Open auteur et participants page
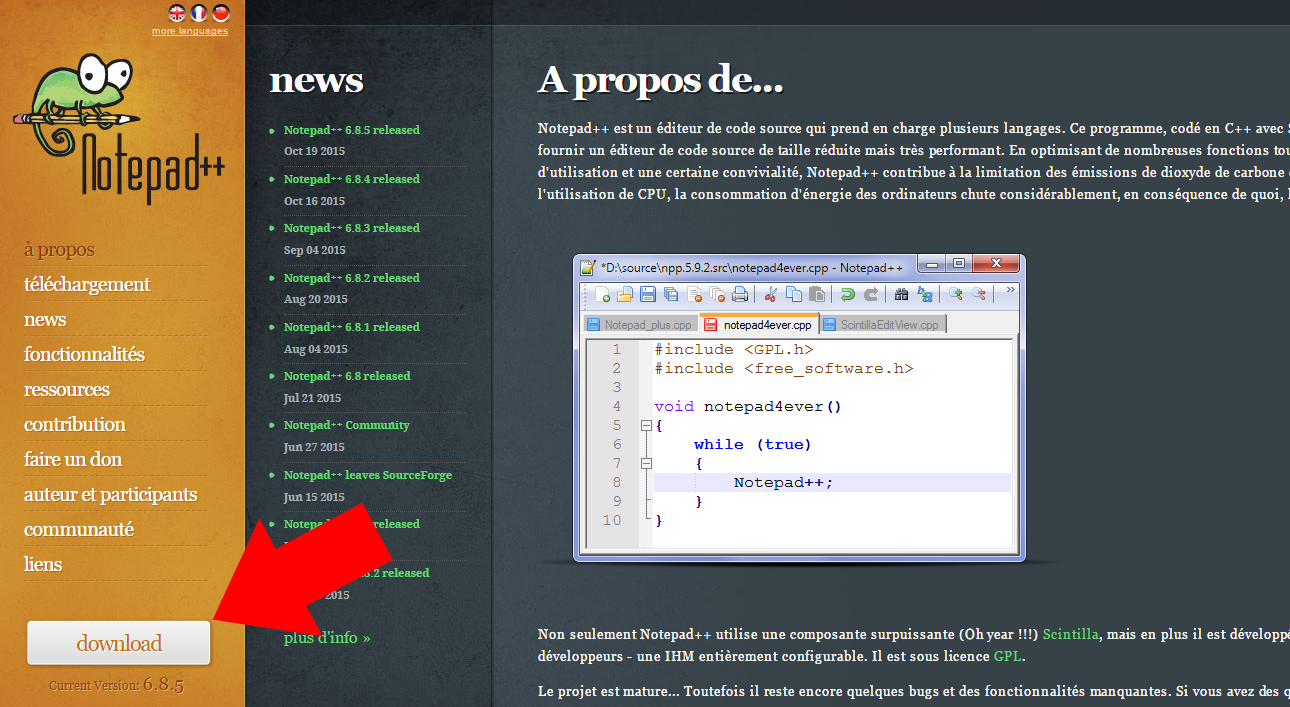 point(110,494)
